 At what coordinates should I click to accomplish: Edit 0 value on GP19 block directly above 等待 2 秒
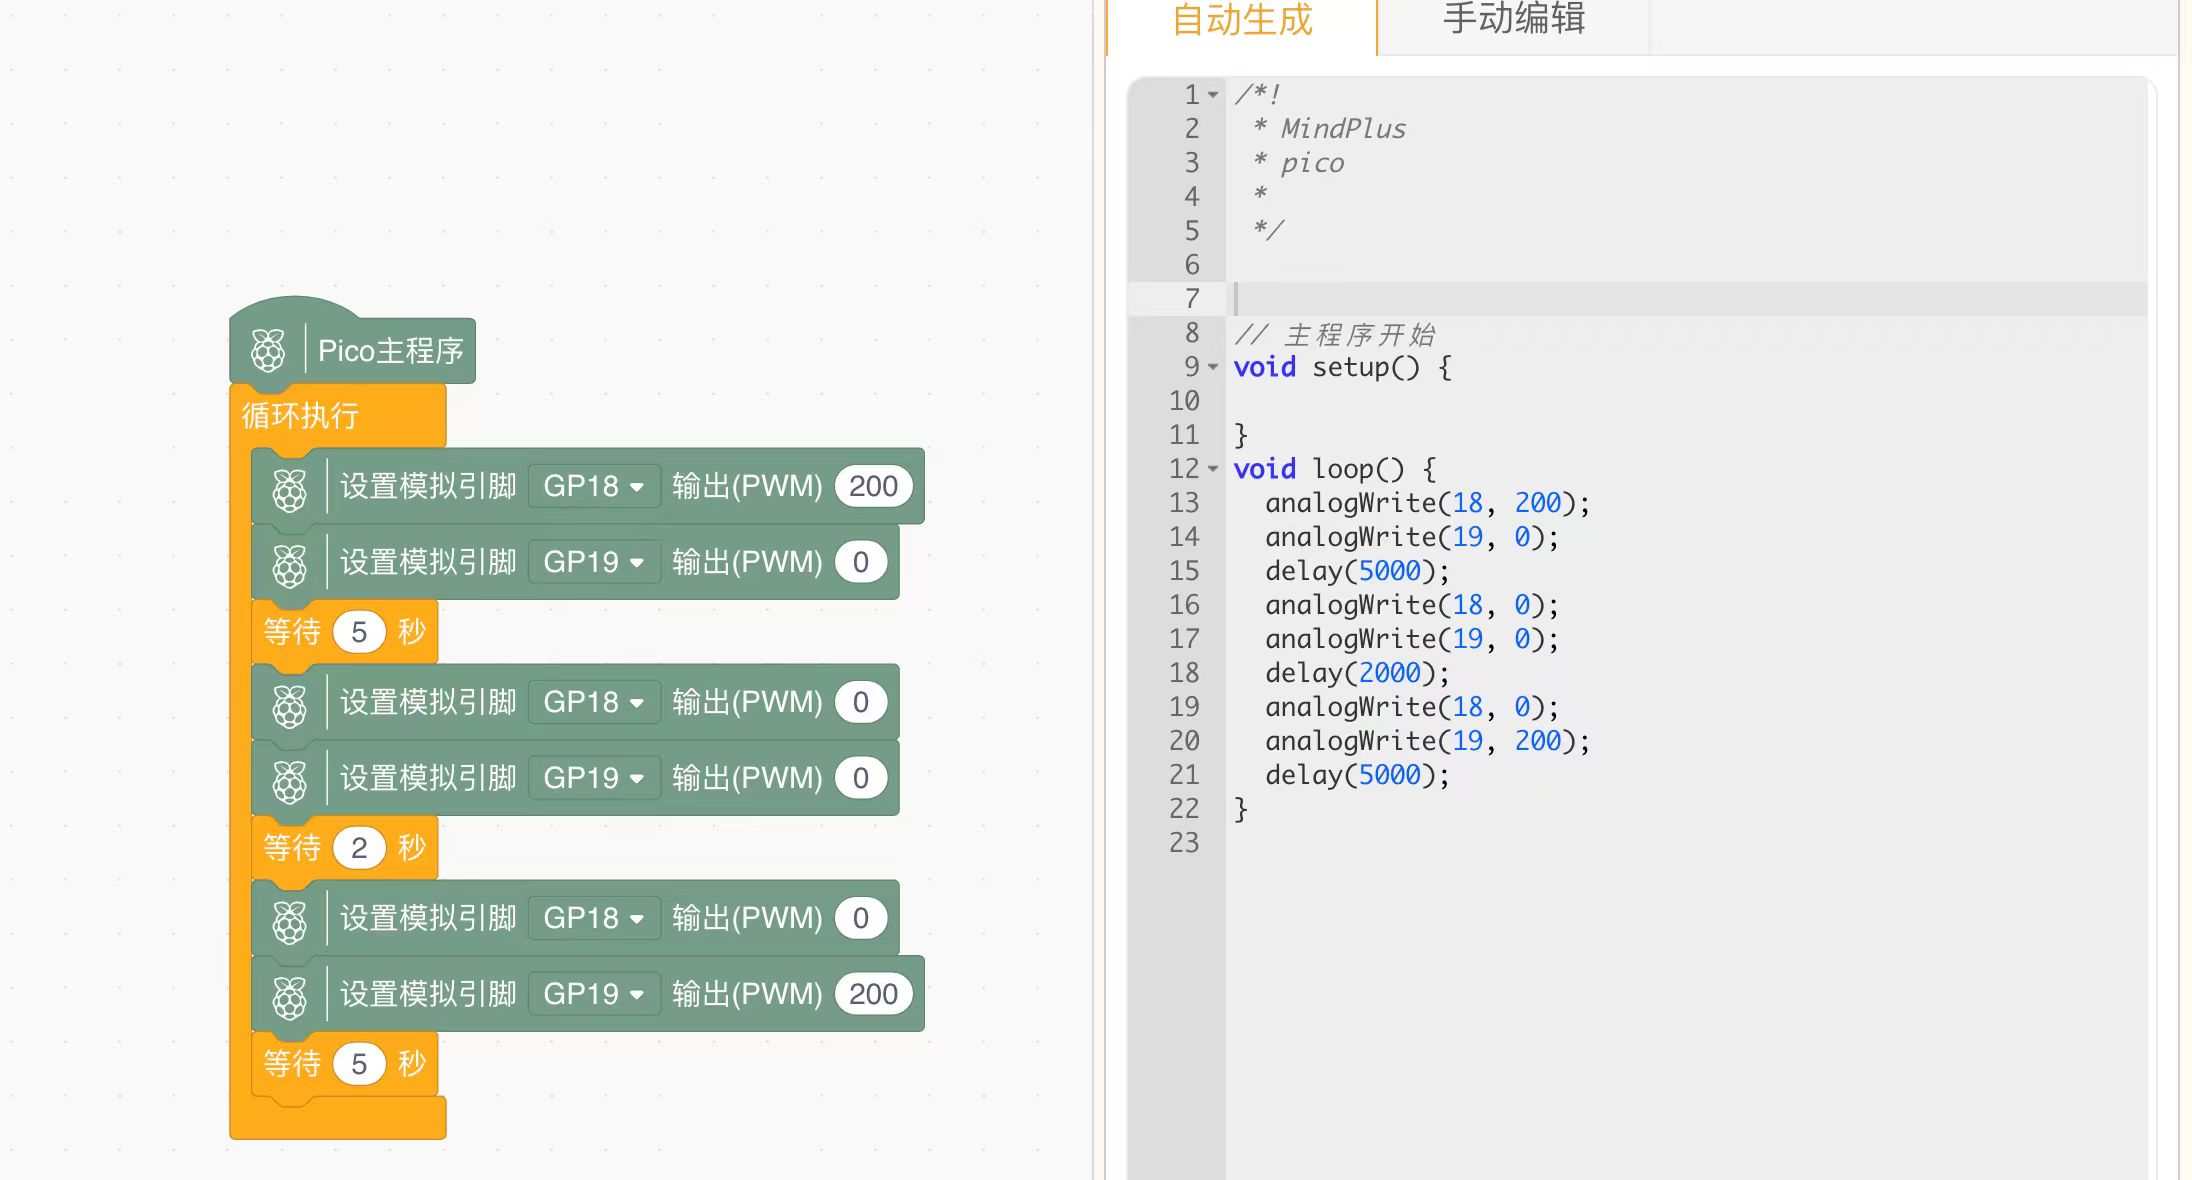click(x=861, y=778)
